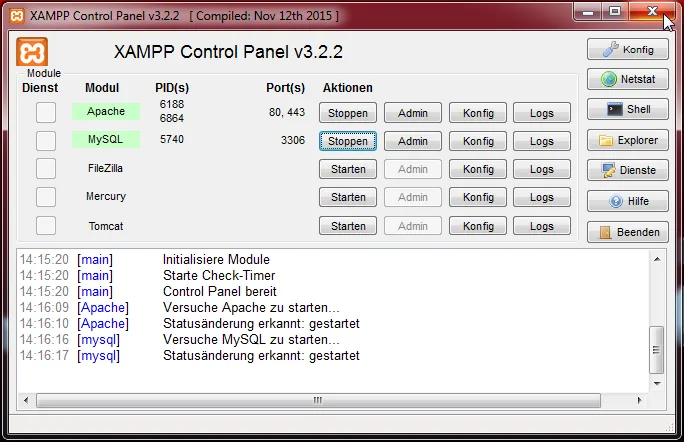This screenshot has width=684, height=442.
Task: Stop the MySQL module
Action: [348, 141]
